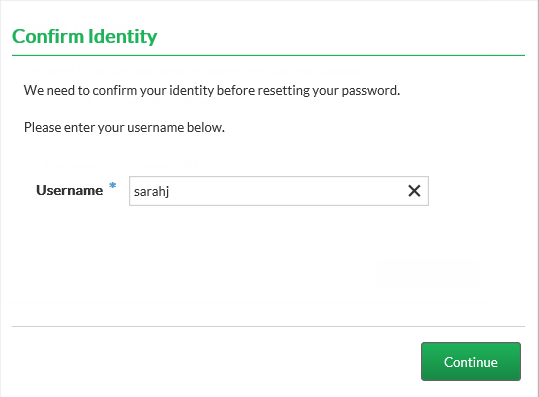Screen dimensions: 539x397
Task: Select the Confirm Identity heading
Action: [x=85, y=36]
